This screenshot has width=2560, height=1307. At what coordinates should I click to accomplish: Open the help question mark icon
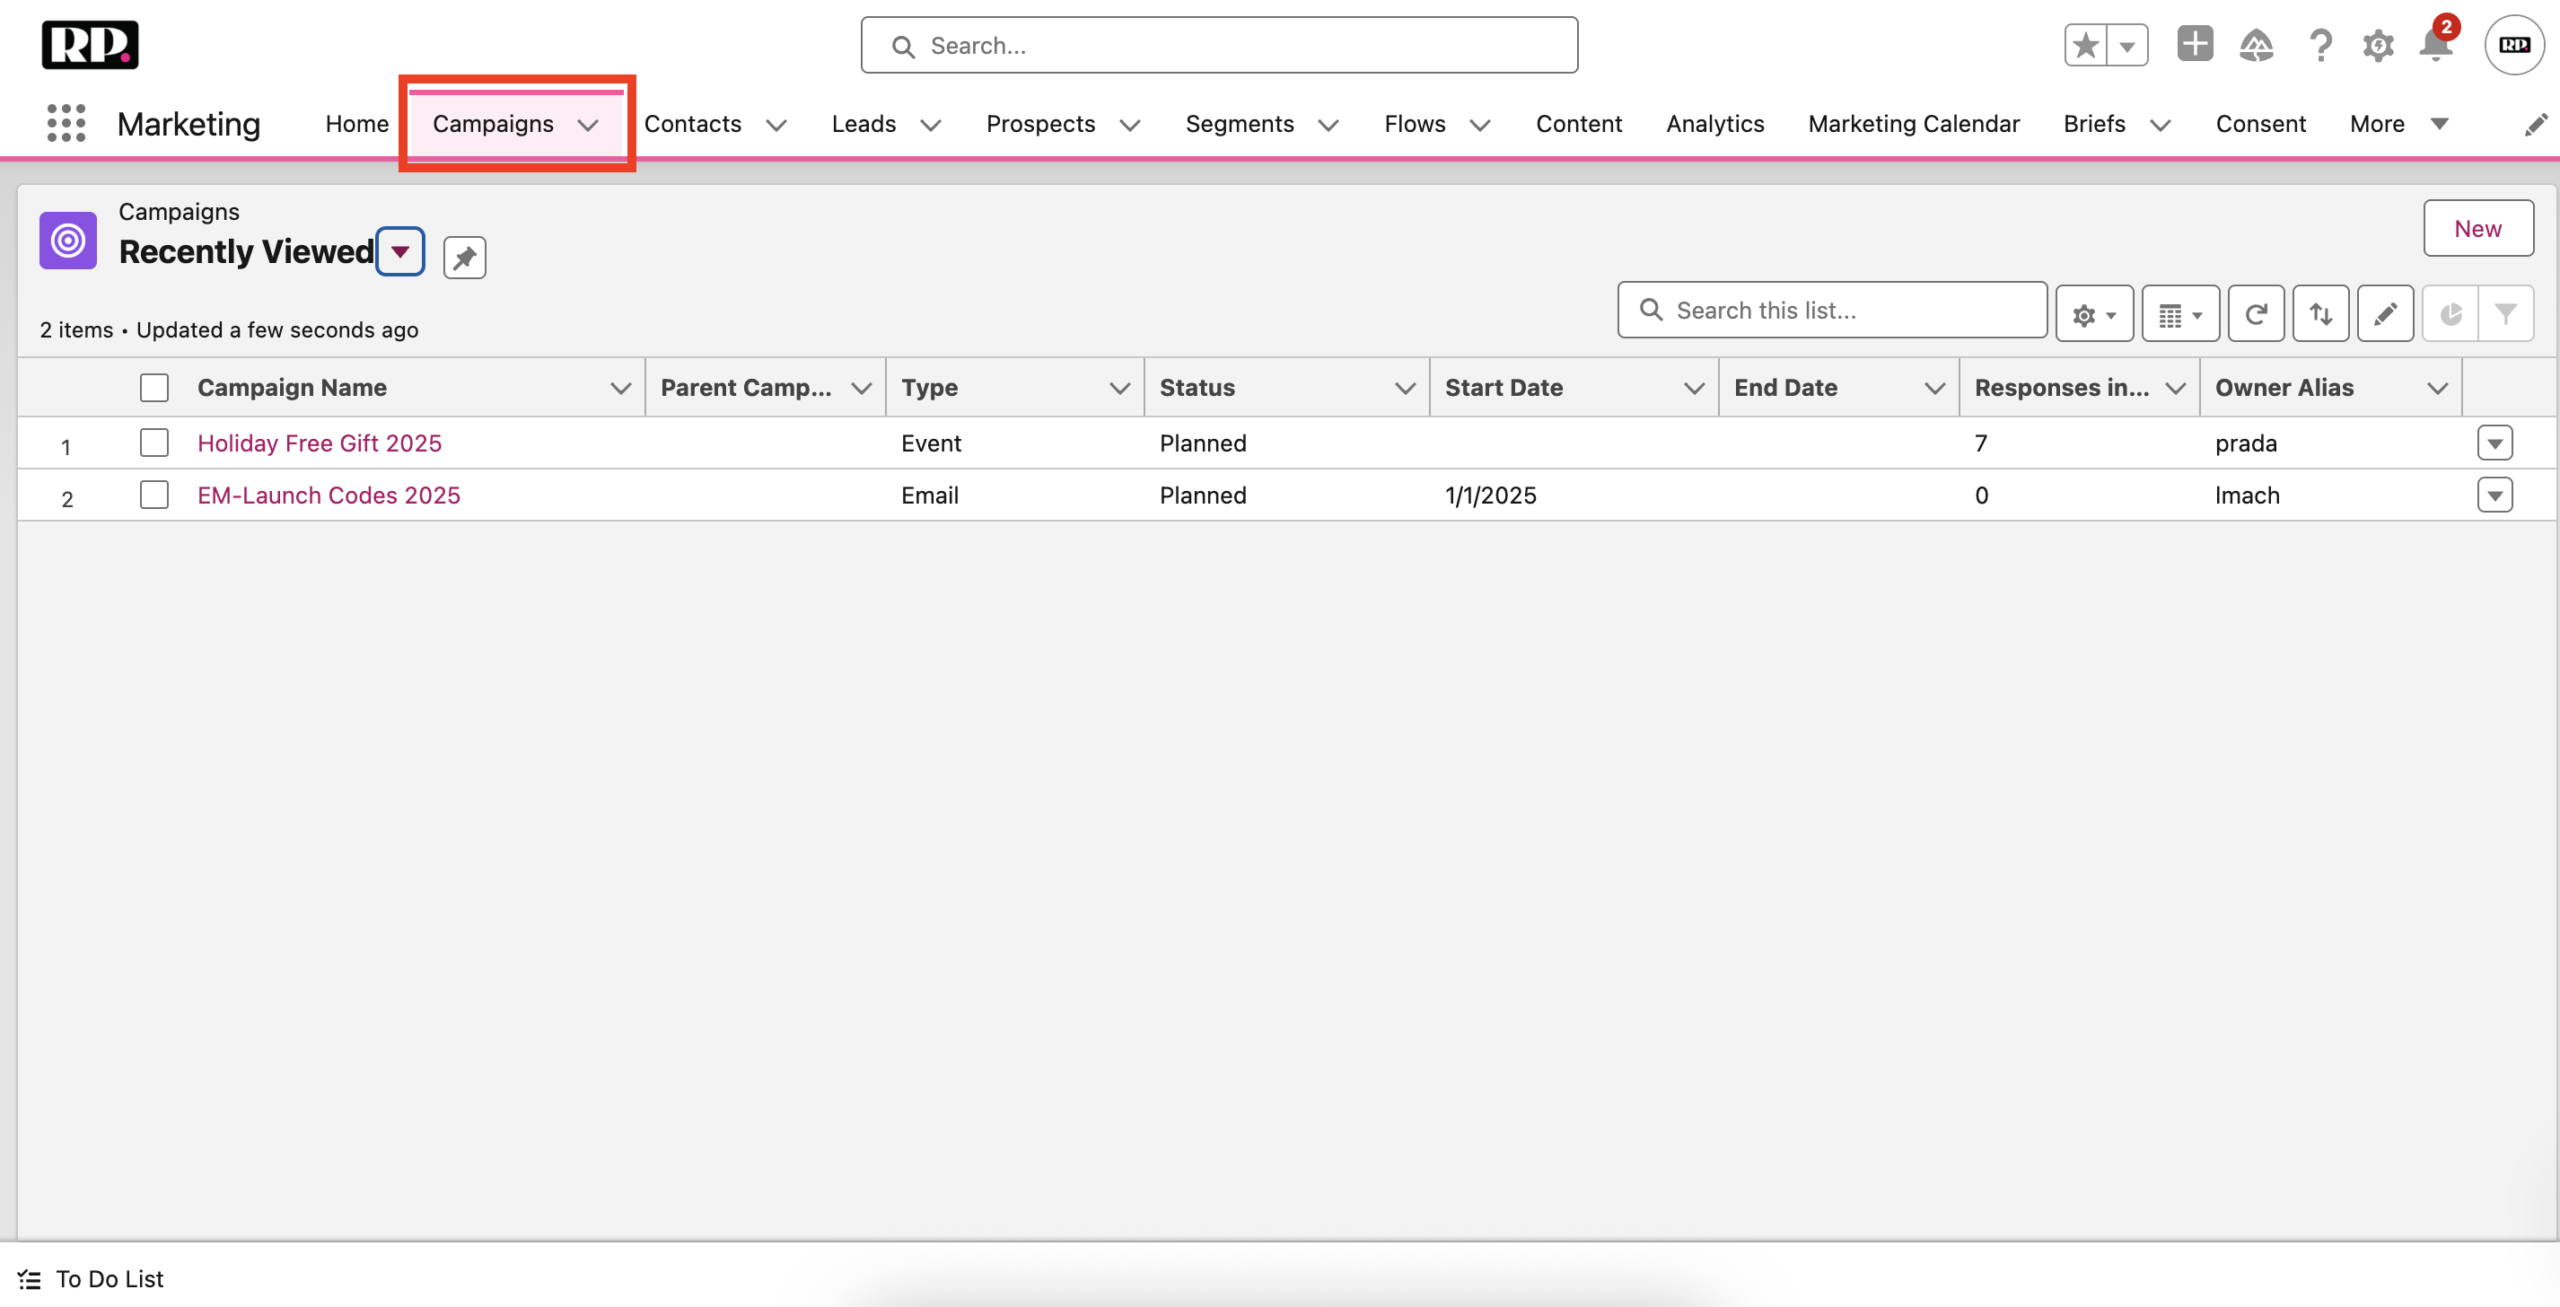(2320, 45)
